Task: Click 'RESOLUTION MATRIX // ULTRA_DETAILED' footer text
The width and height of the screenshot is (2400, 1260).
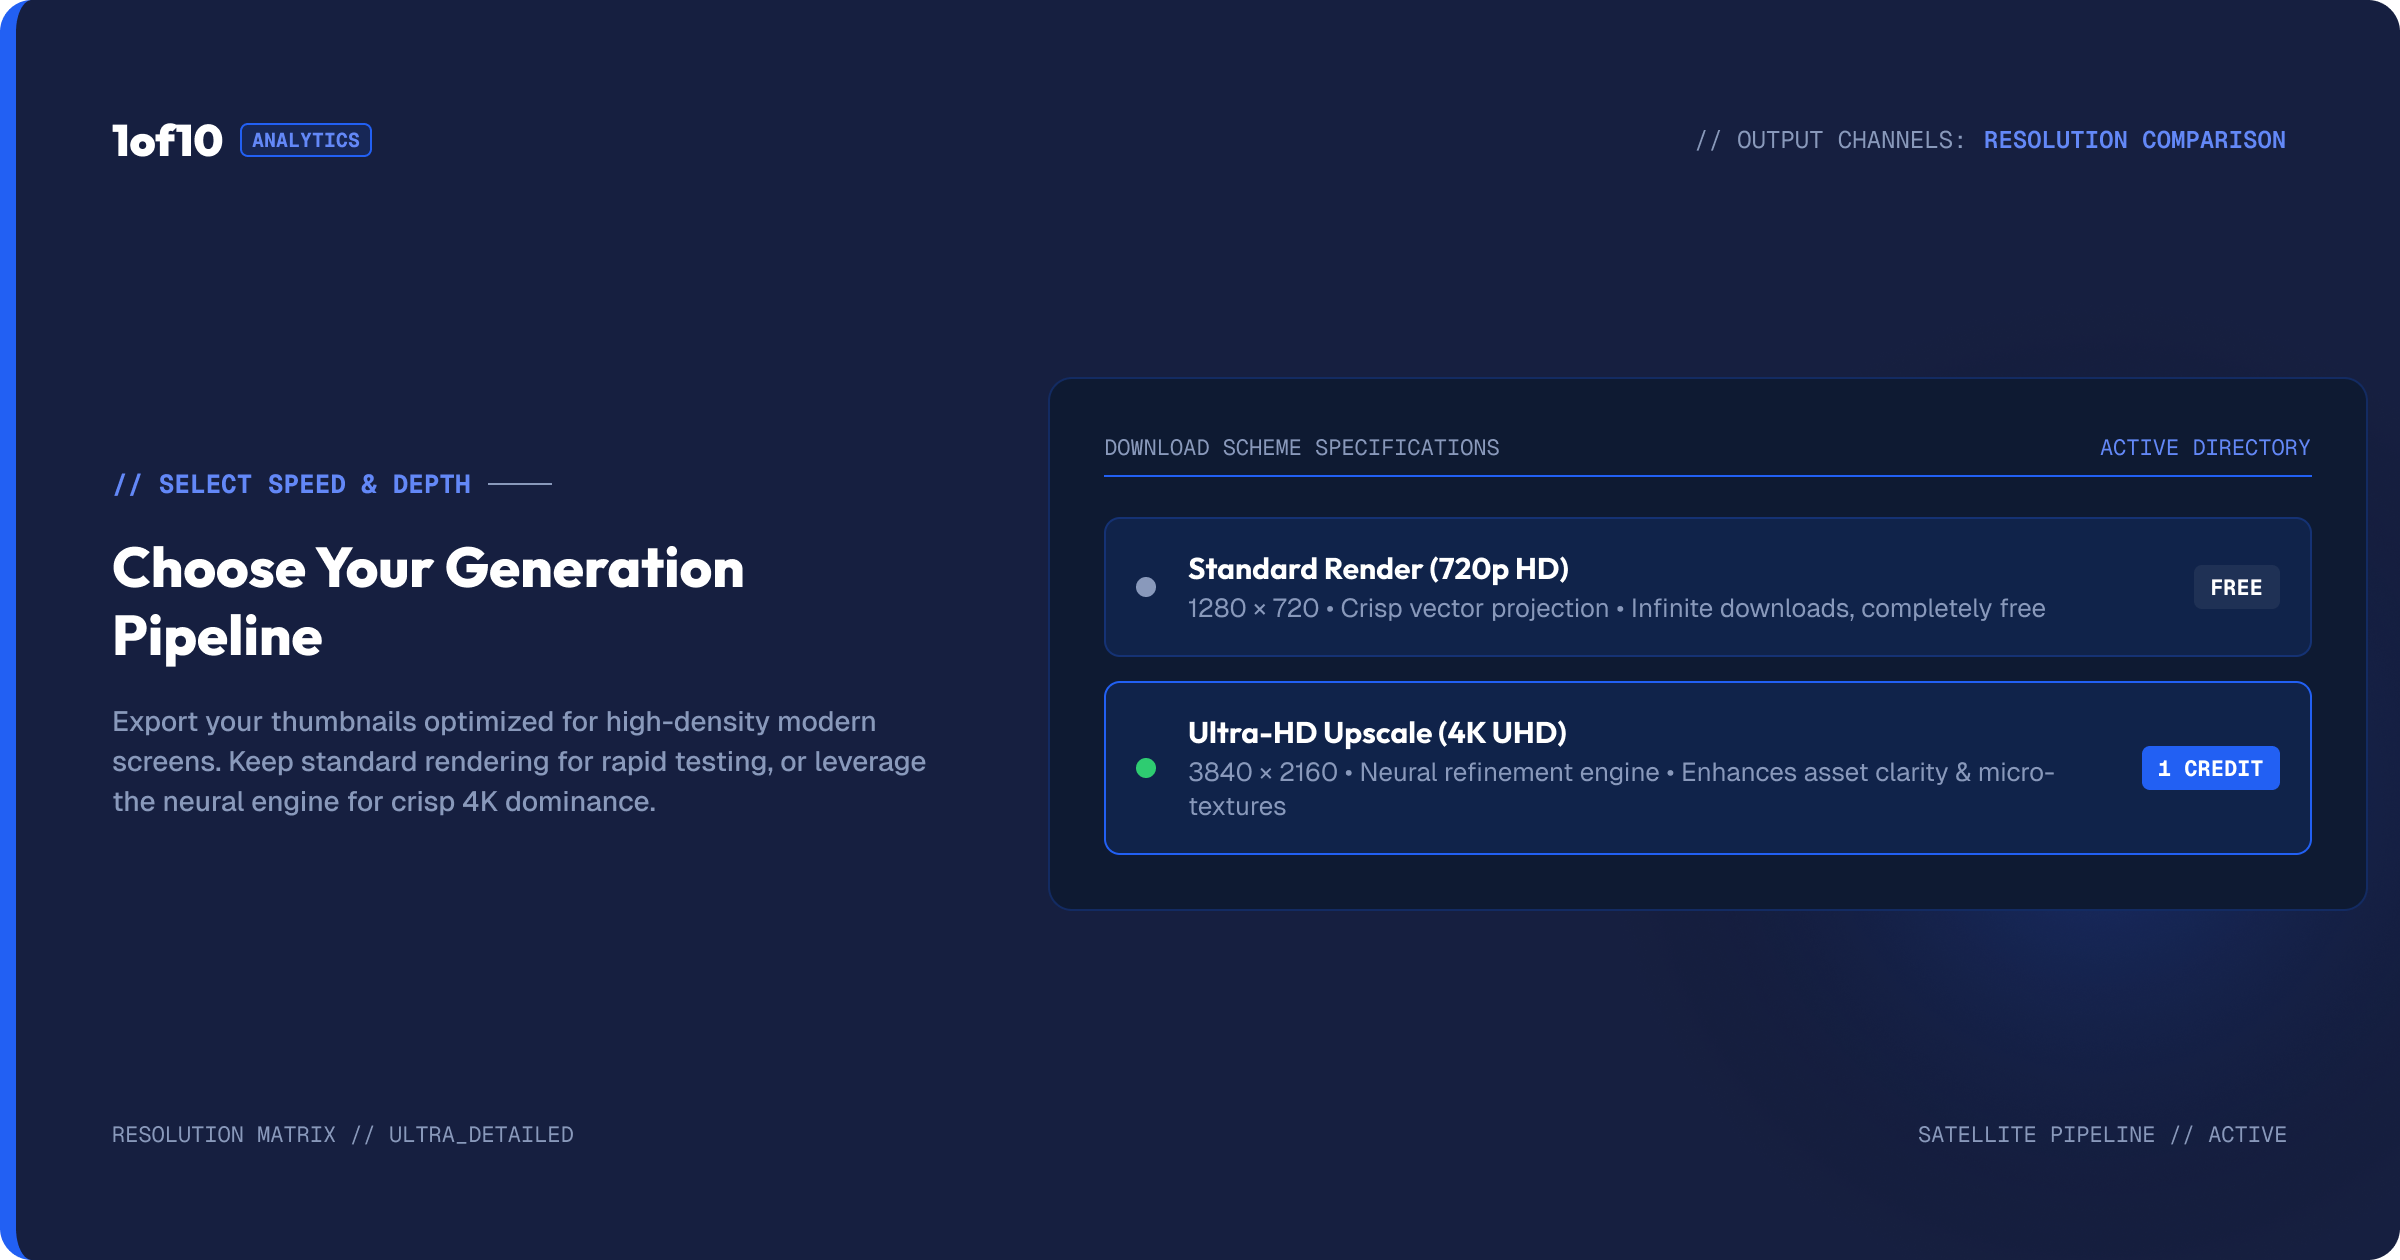Action: point(343,1135)
